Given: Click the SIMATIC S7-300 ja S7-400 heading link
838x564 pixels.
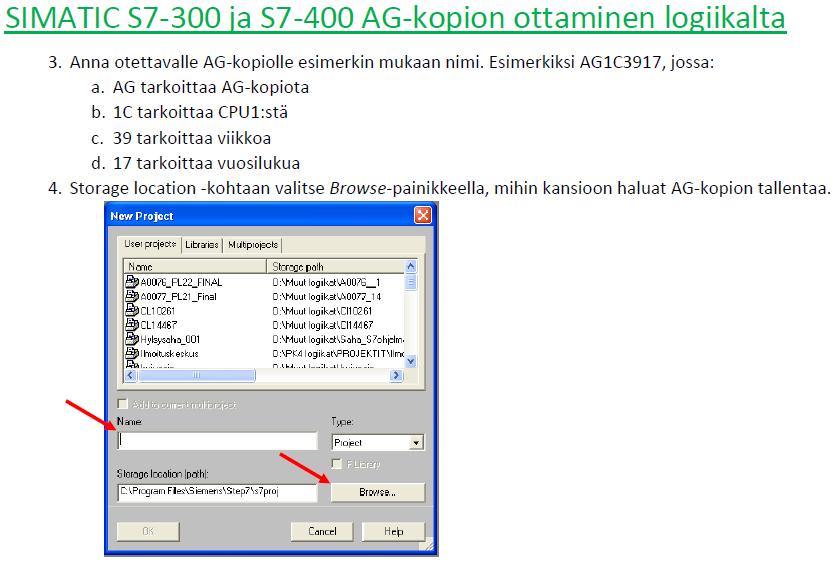Looking at the screenshot, I should tap(395, 18).
